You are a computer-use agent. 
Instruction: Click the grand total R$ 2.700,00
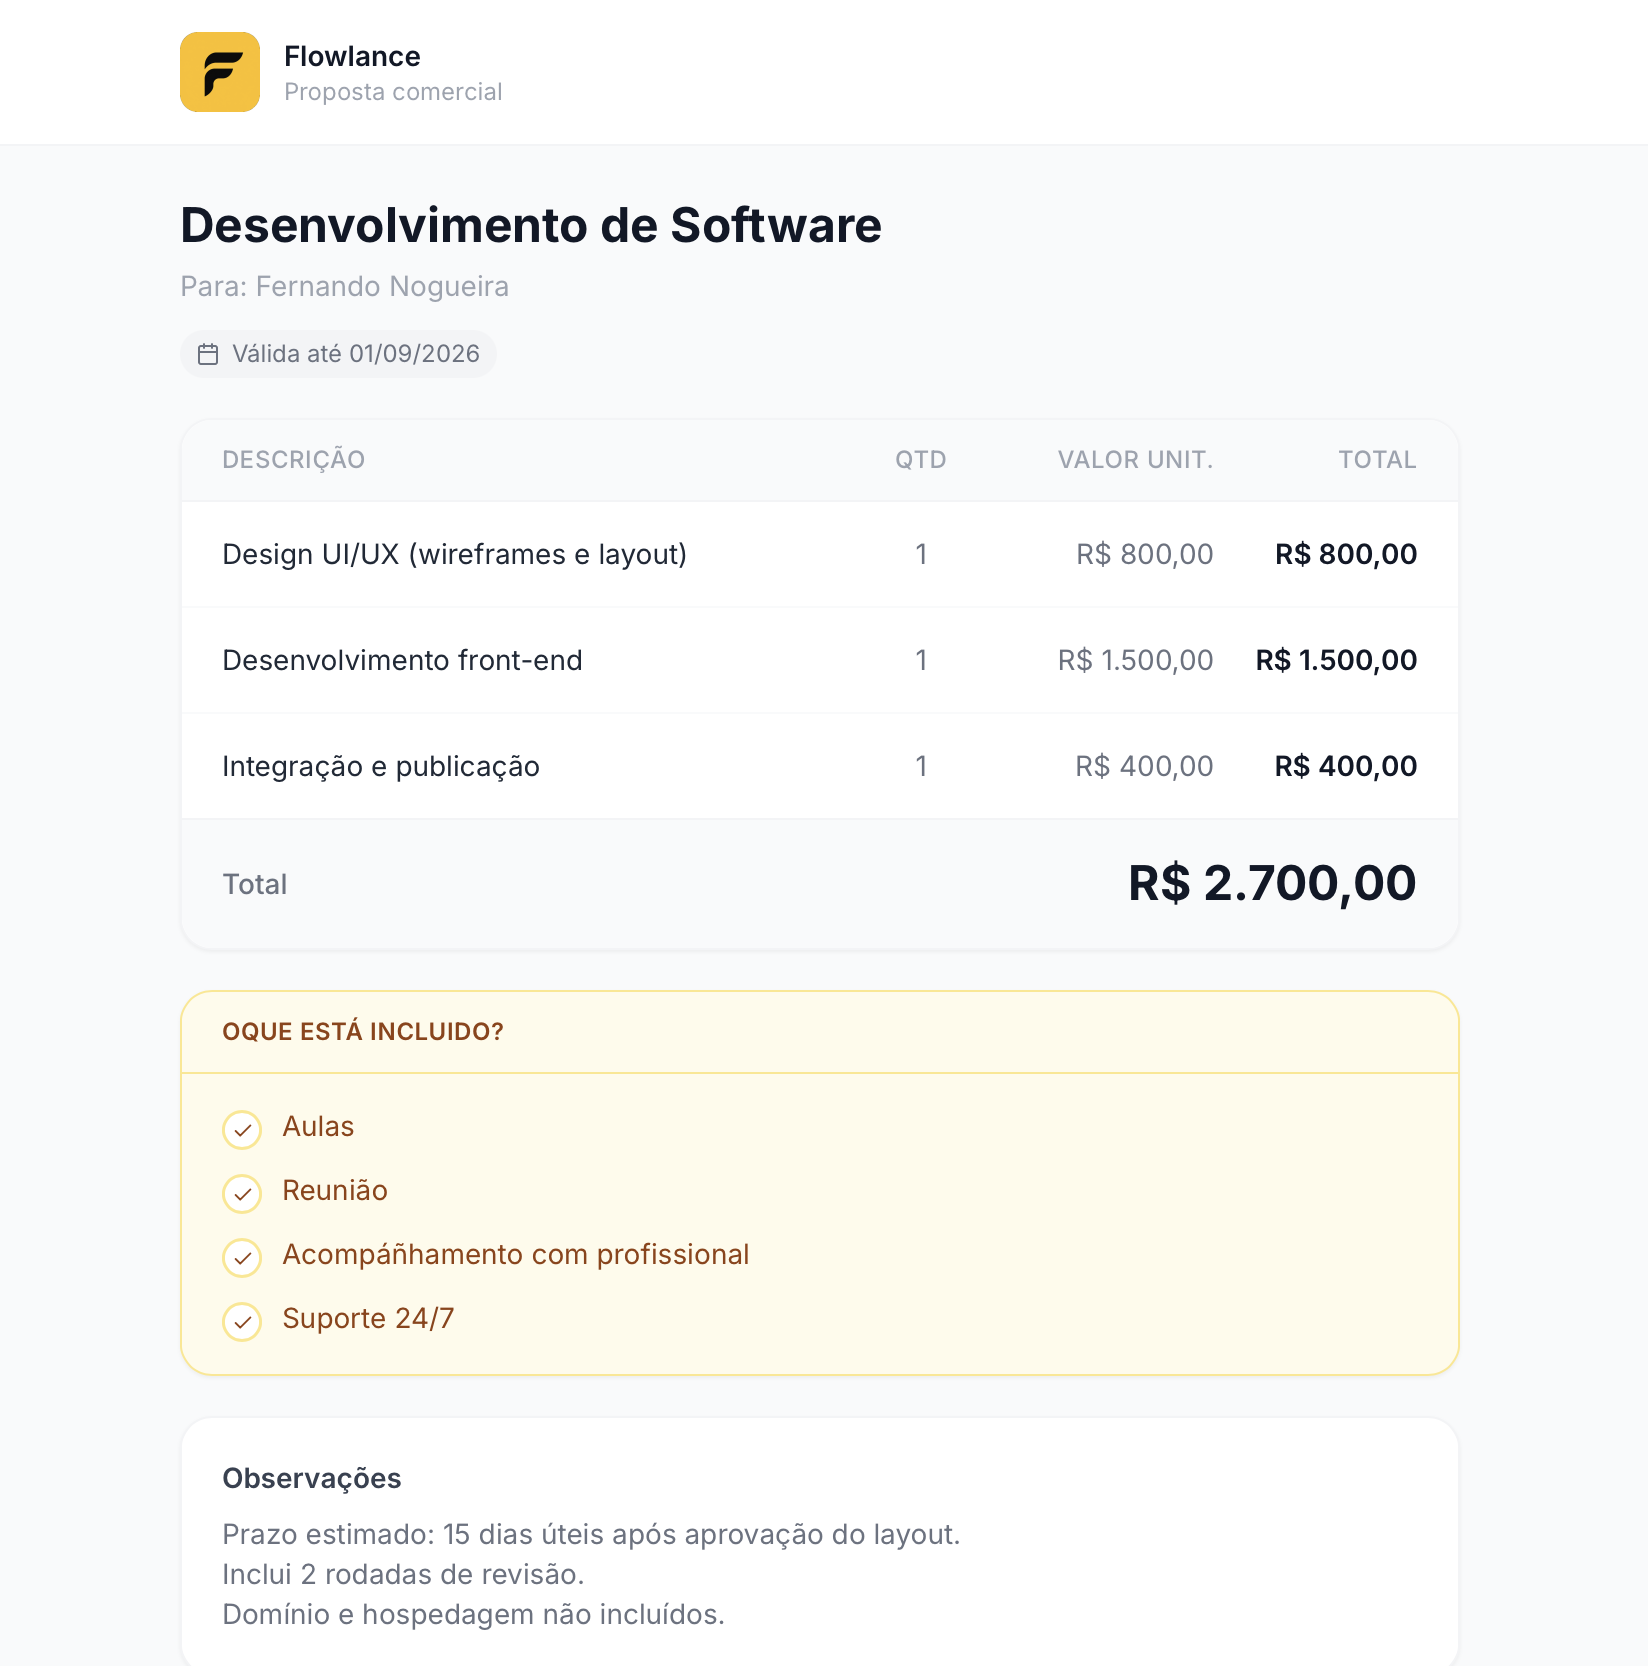point(1272,884)
